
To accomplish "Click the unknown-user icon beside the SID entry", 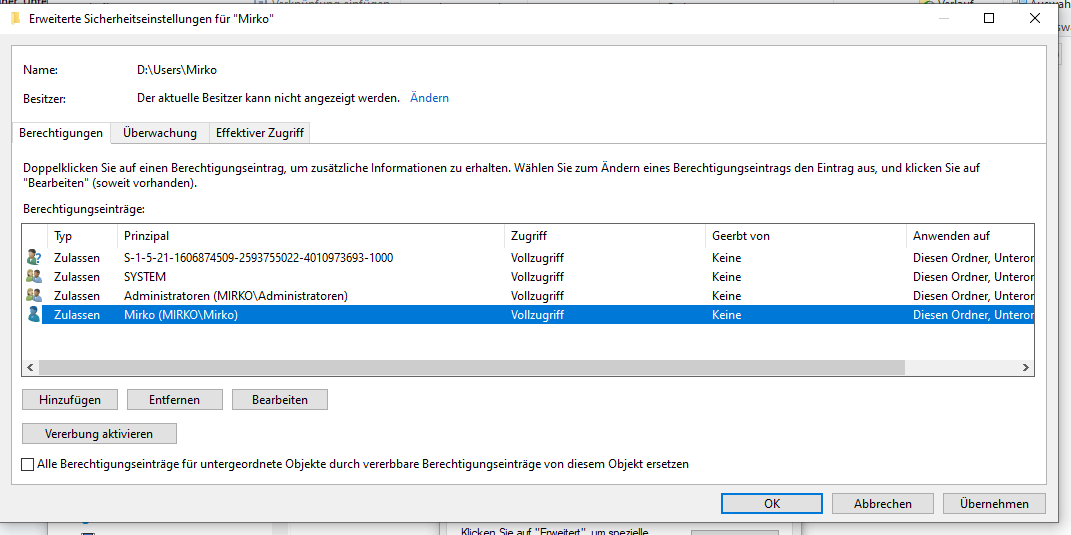I will [x=33, y=258].
